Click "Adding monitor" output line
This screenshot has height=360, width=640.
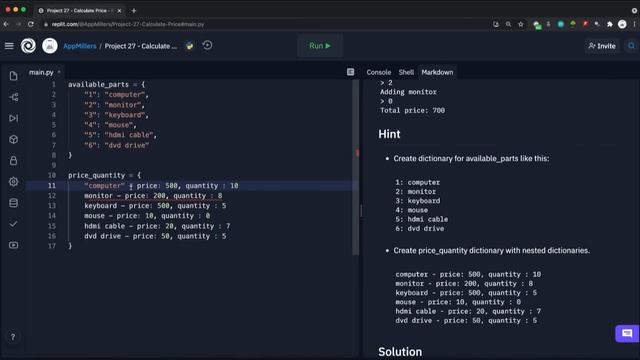[408, 92]
